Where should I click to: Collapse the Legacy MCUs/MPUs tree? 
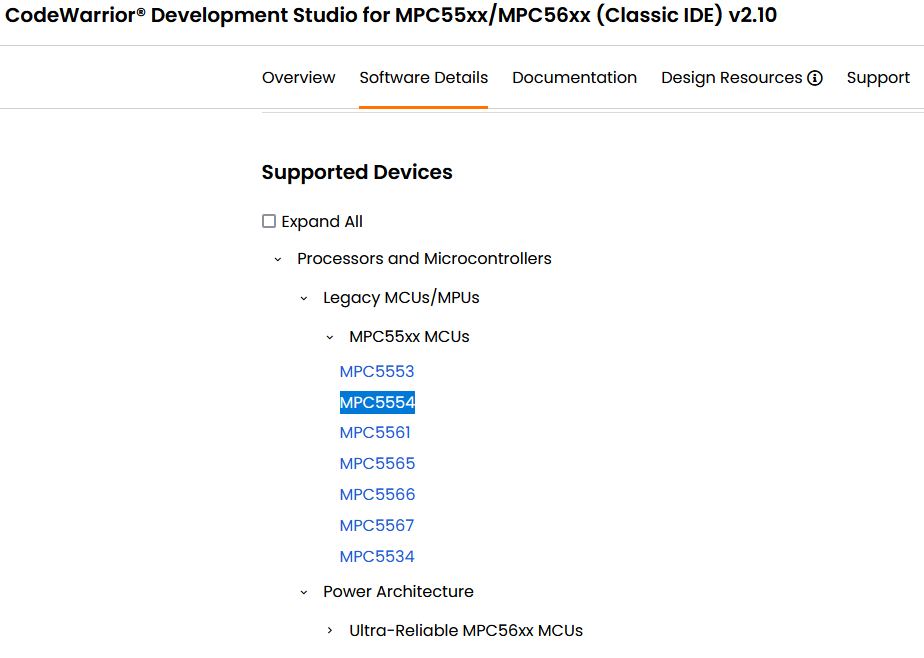click(304, 297)
